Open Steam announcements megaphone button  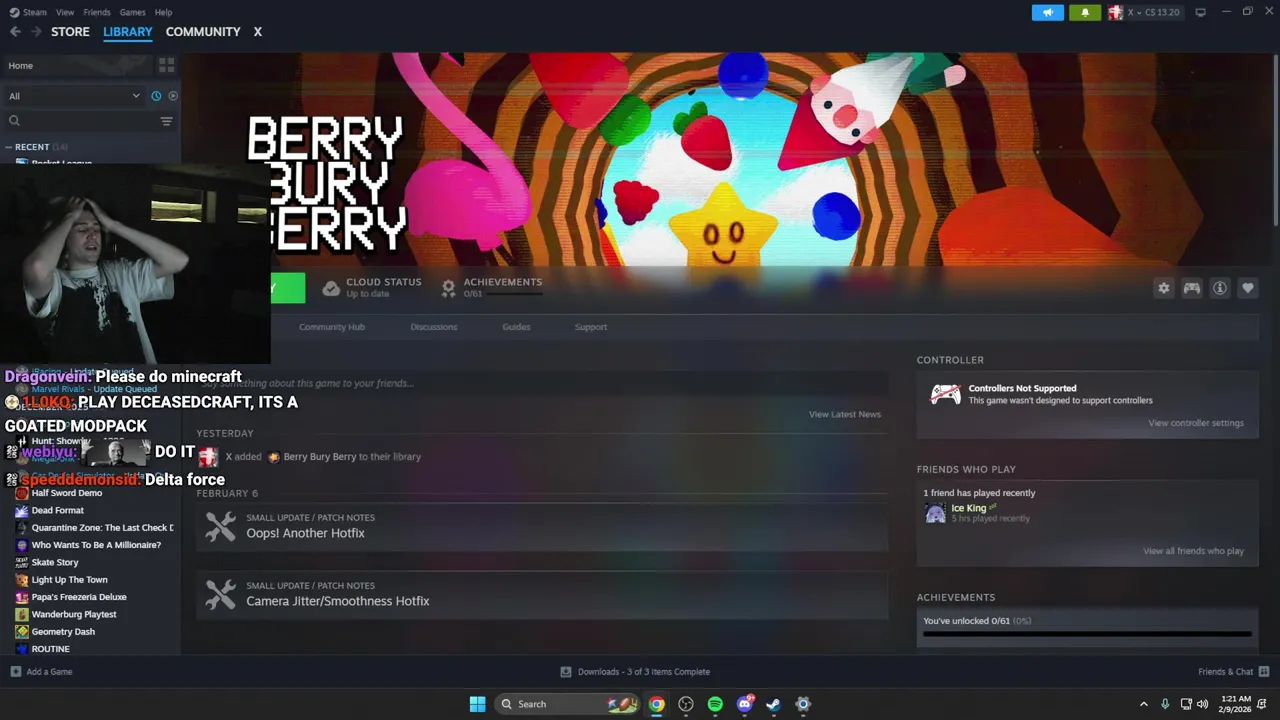1048,12
